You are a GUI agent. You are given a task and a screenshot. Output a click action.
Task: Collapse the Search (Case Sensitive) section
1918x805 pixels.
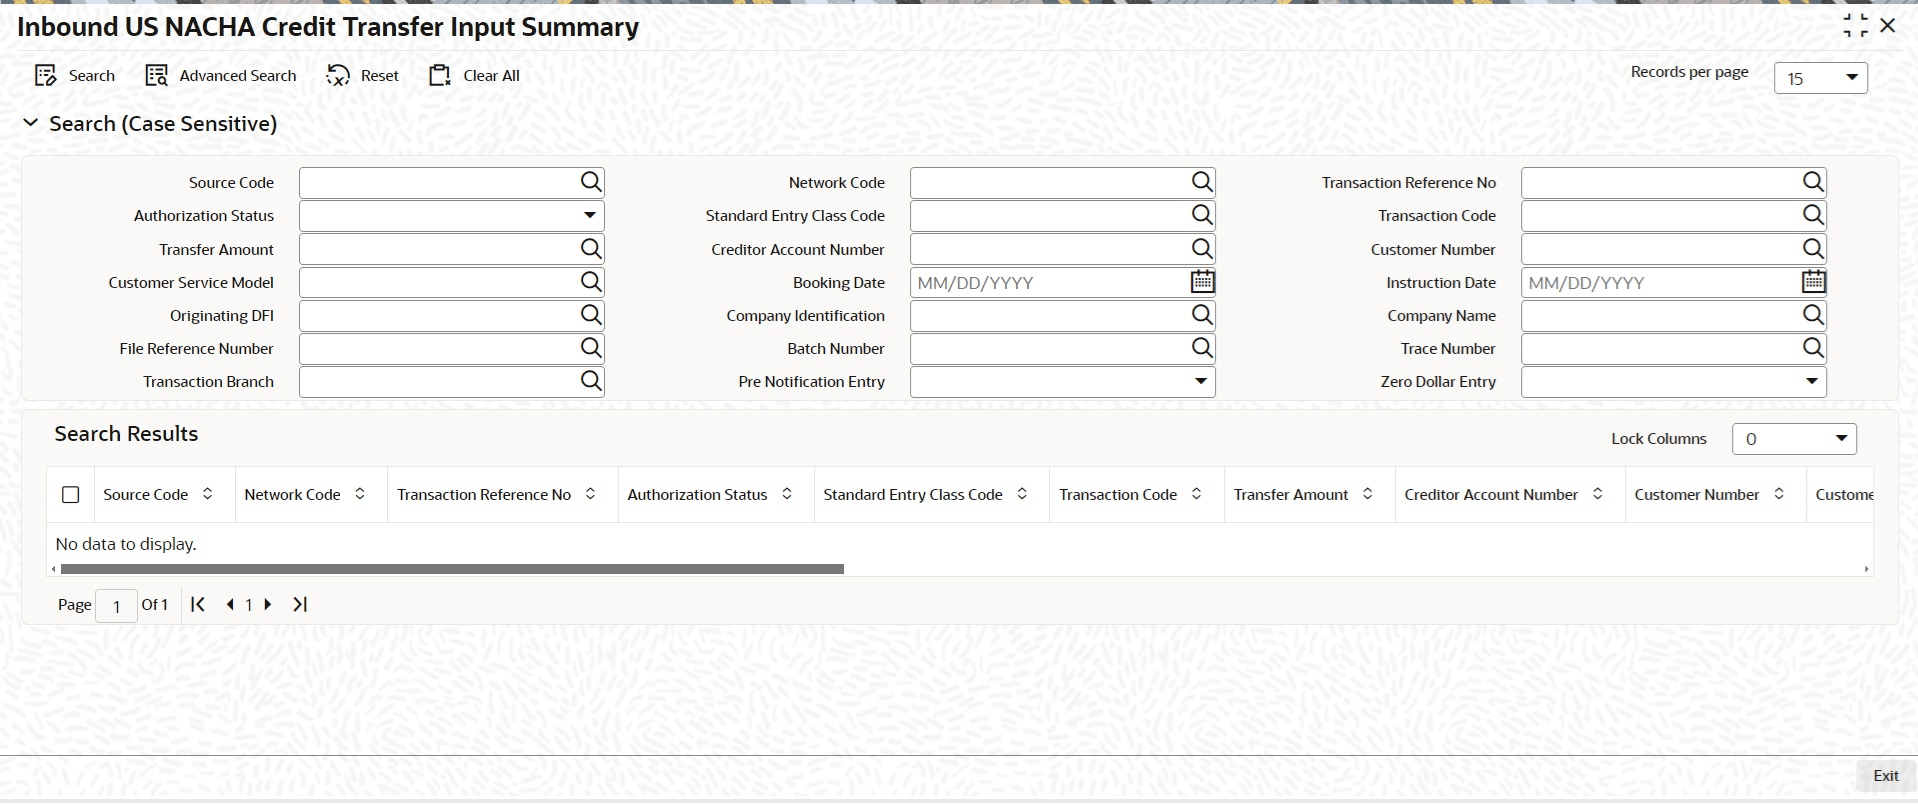tap(31, 123)
